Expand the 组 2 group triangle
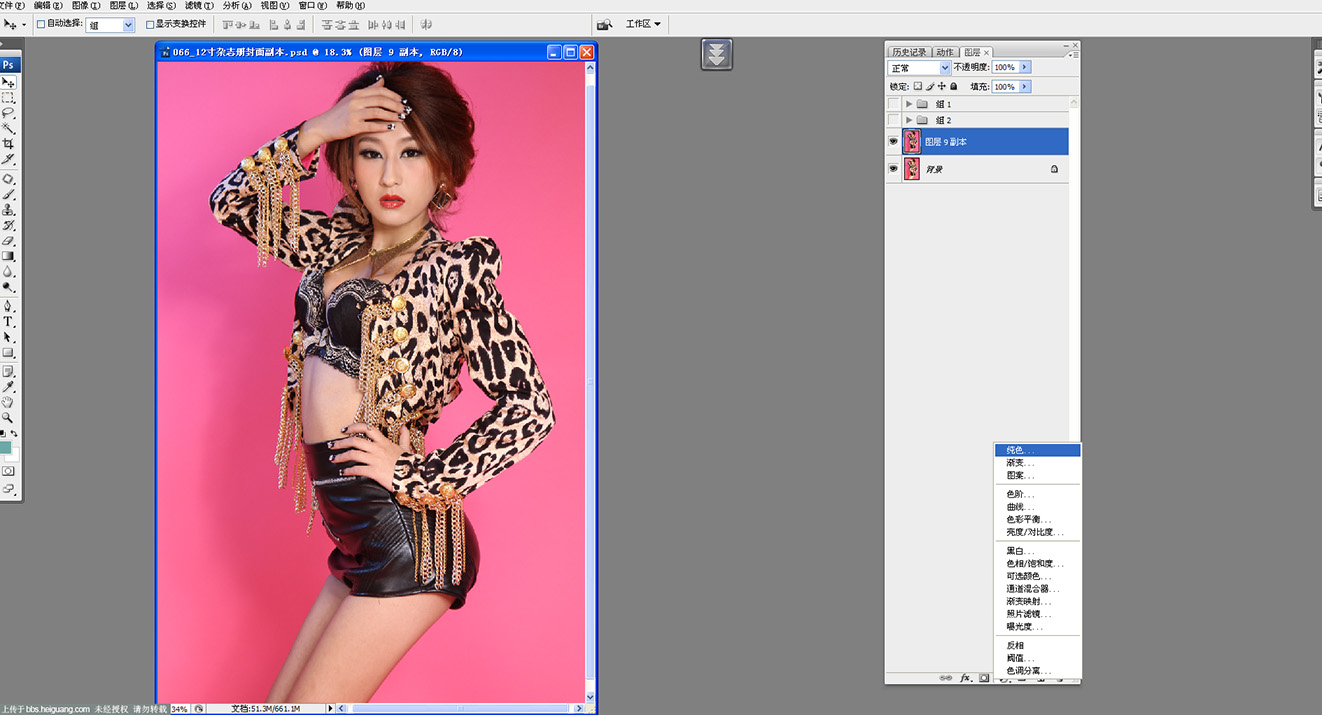The width and height of the screenshot is (1322, 715). point(909,120)
